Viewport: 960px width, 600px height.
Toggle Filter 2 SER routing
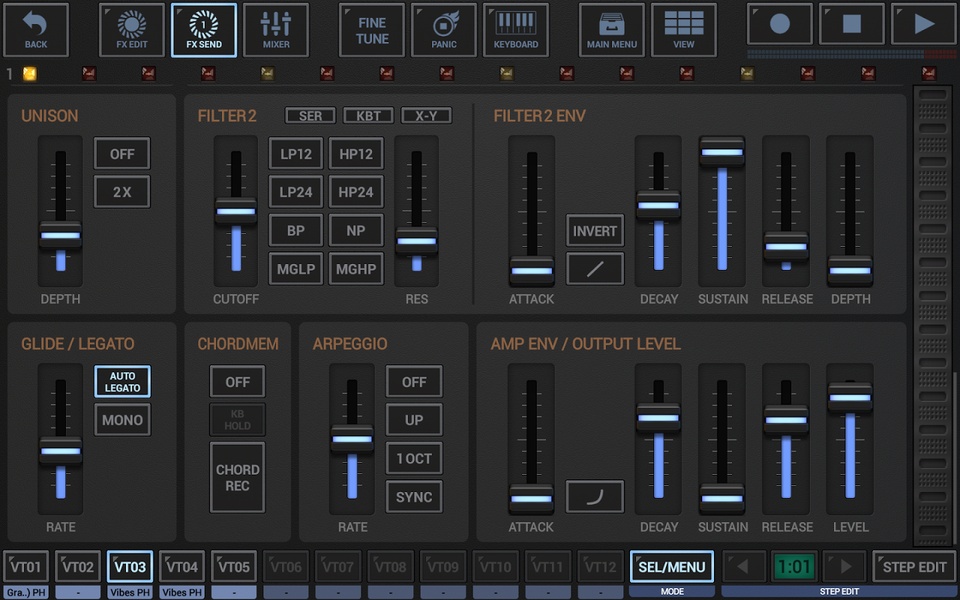310,115
